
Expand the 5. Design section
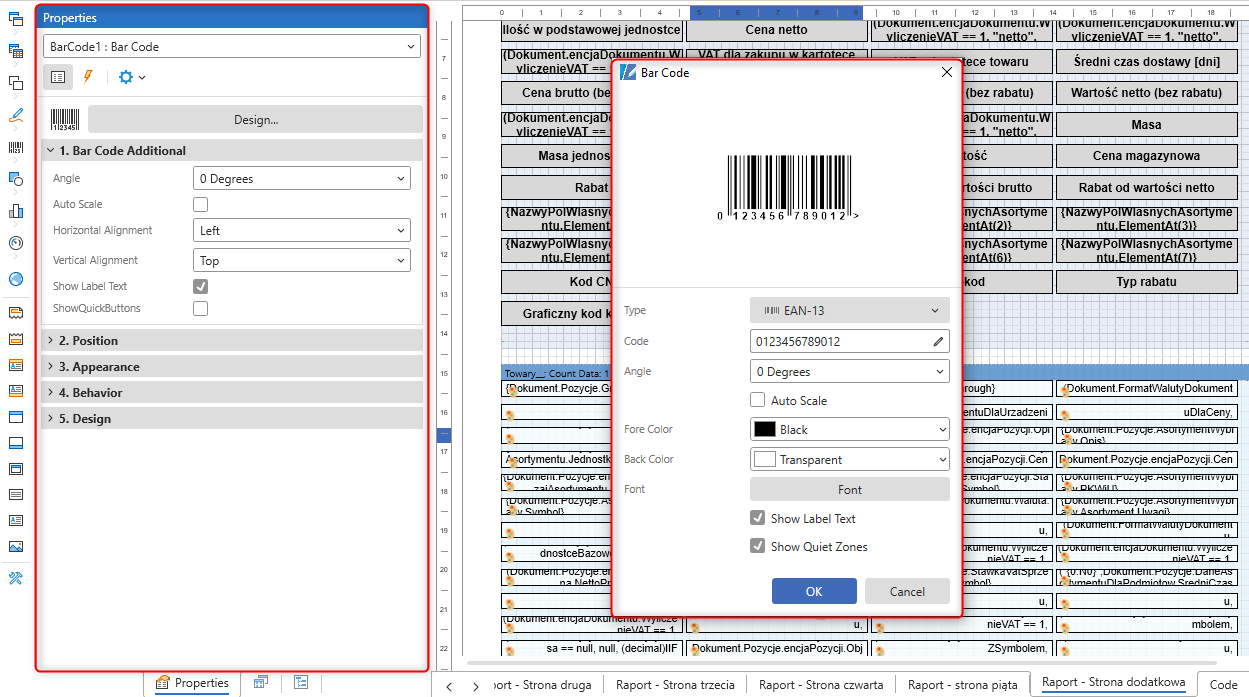pos(232,418)
